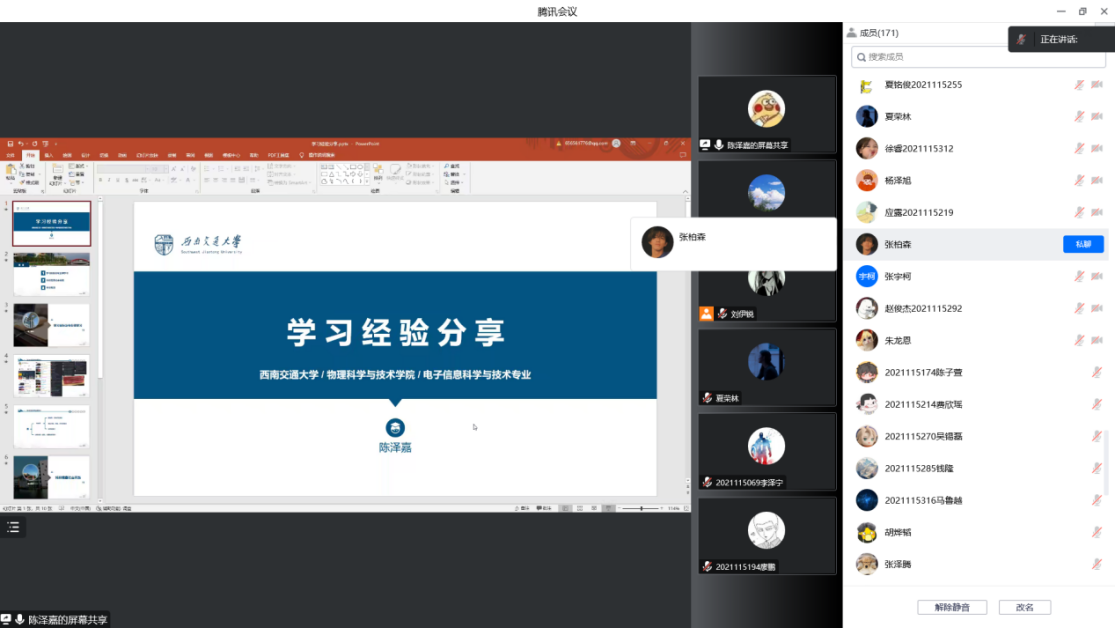Click the member list vertical scrollbar
1115x628 pixels.
pyautogui.click(x=1106, y=460)
